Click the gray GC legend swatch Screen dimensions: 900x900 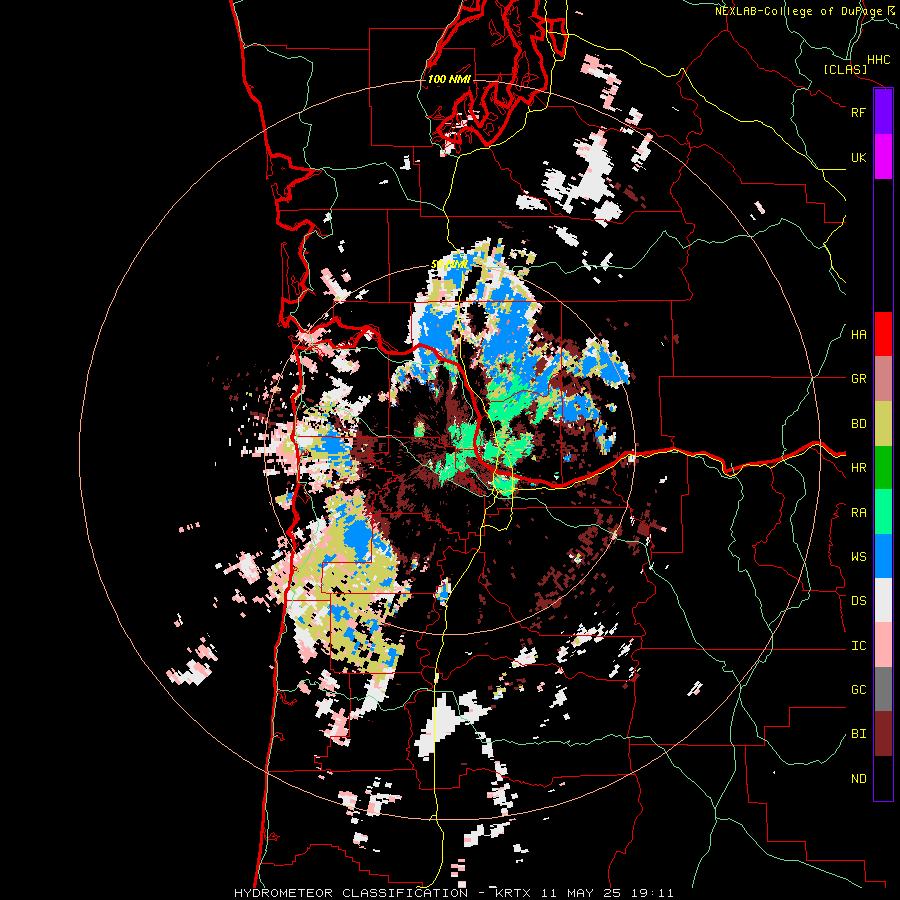(x=883, y=689)
